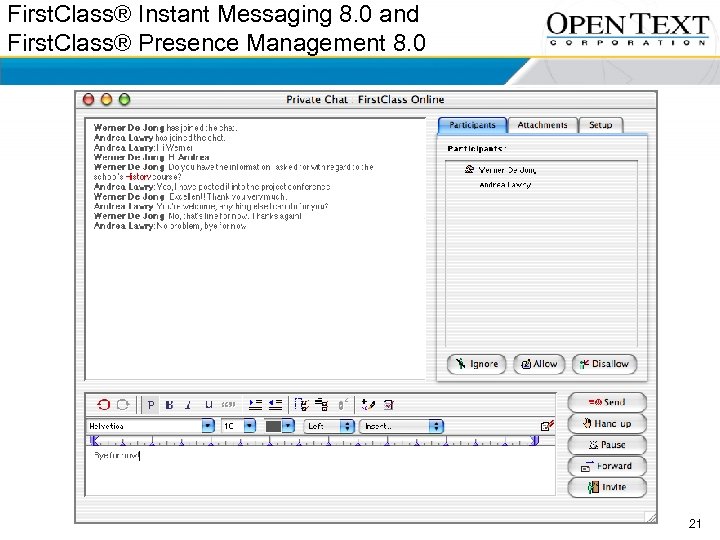Click the grayed attachment clip icon
720x540 pixels.
tap(343, 404)
